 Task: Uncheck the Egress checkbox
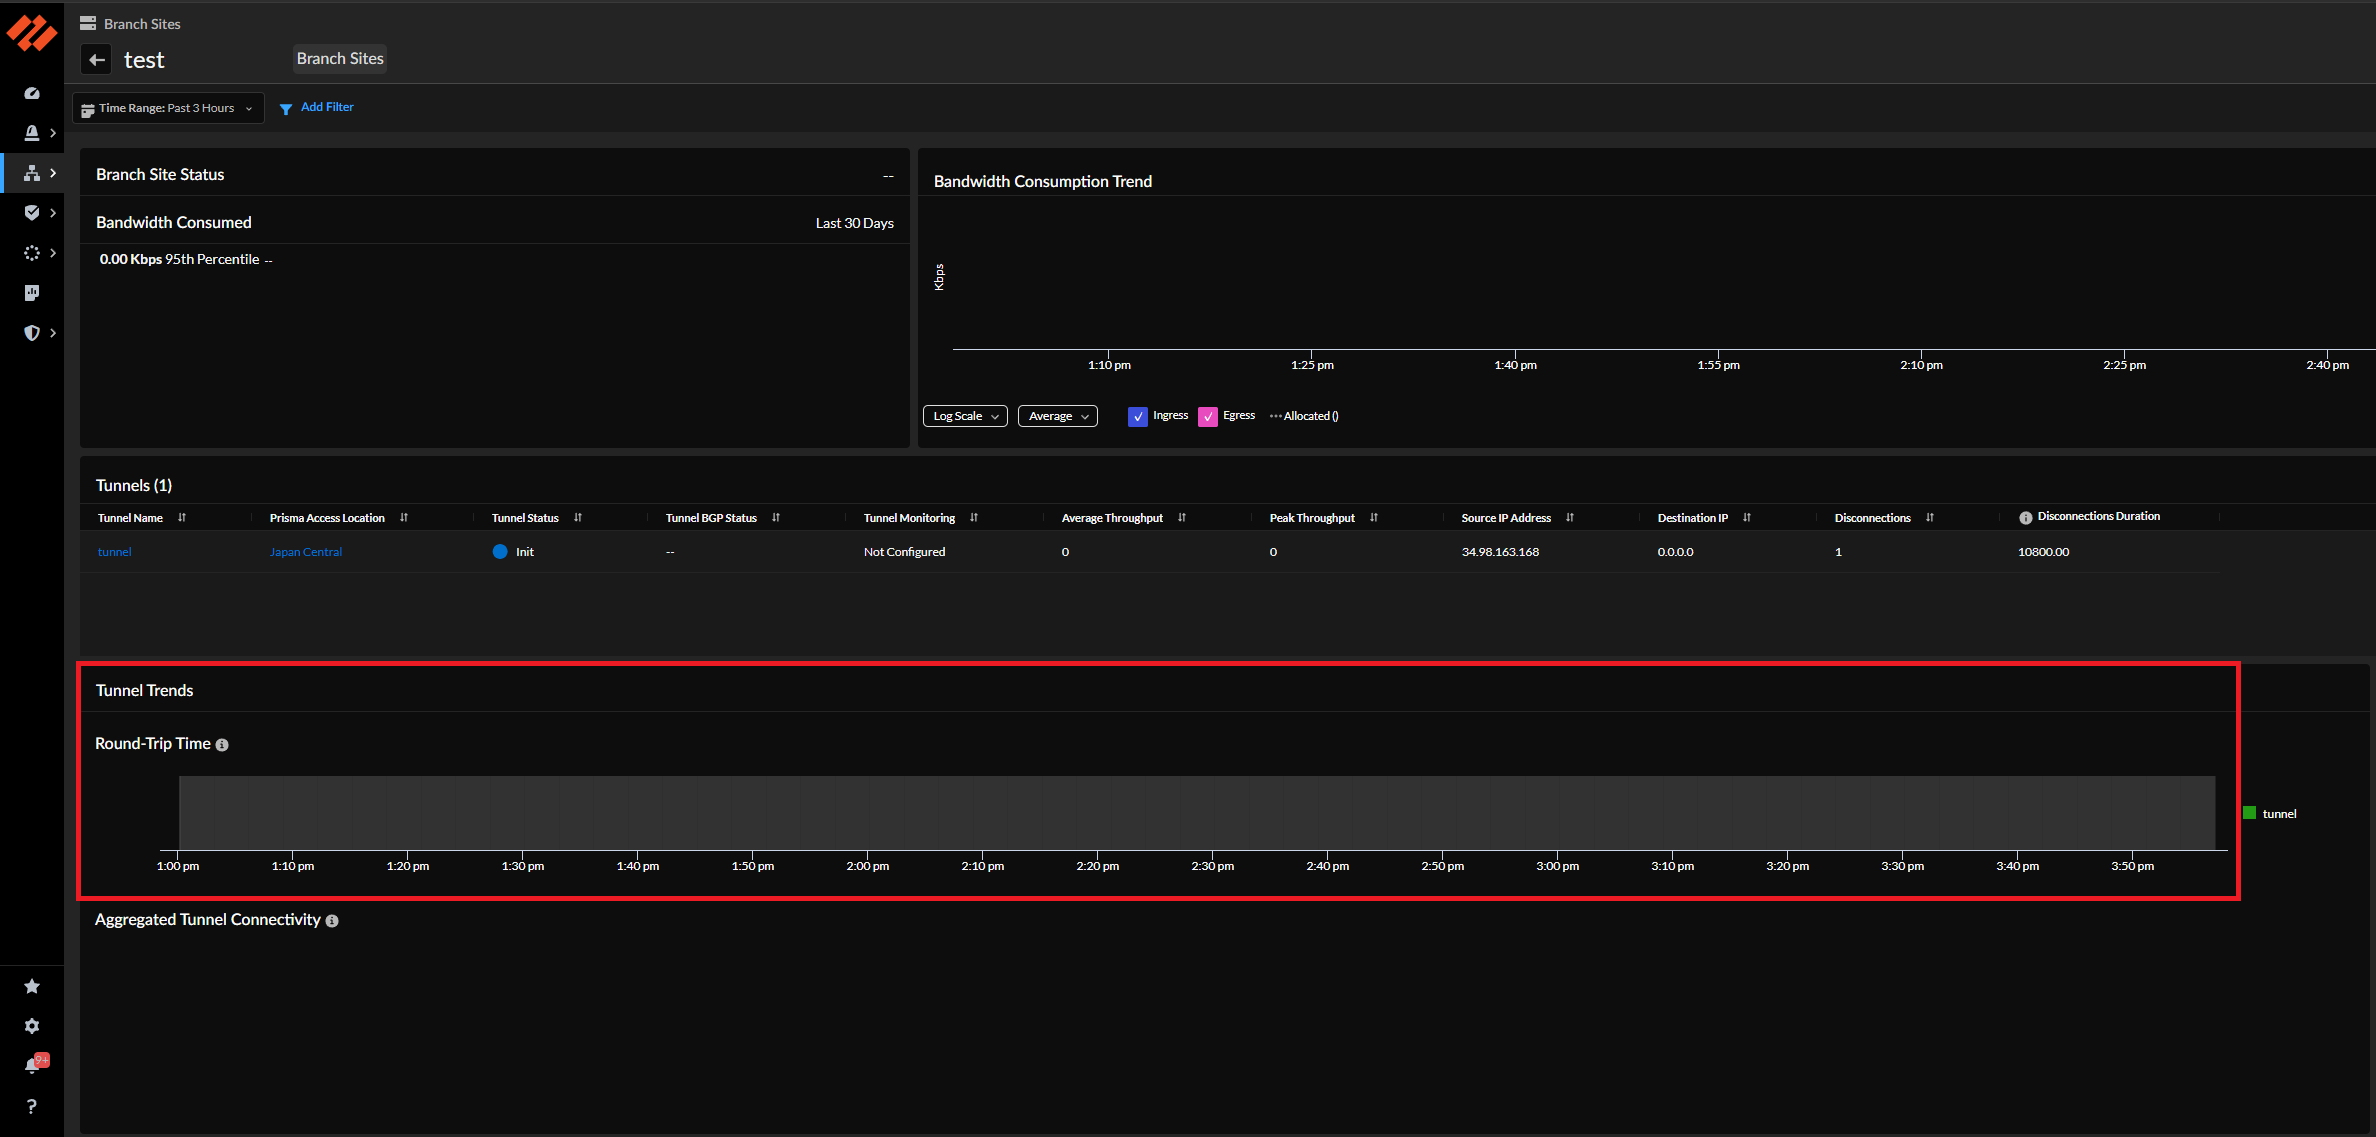(x=1208, y=417)
